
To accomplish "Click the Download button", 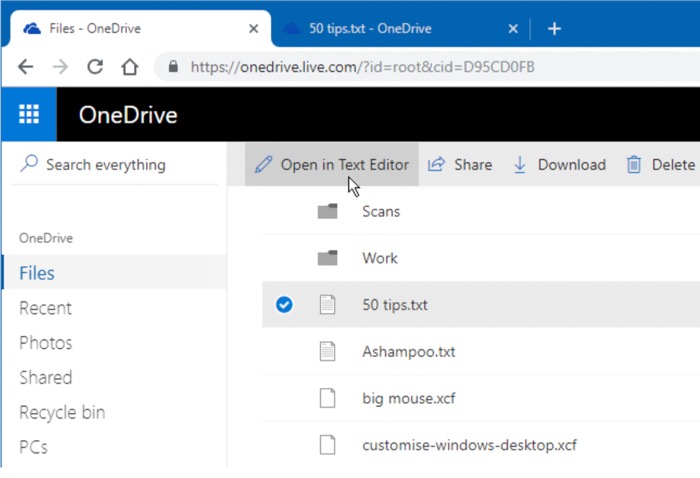I will click(560, 165).
